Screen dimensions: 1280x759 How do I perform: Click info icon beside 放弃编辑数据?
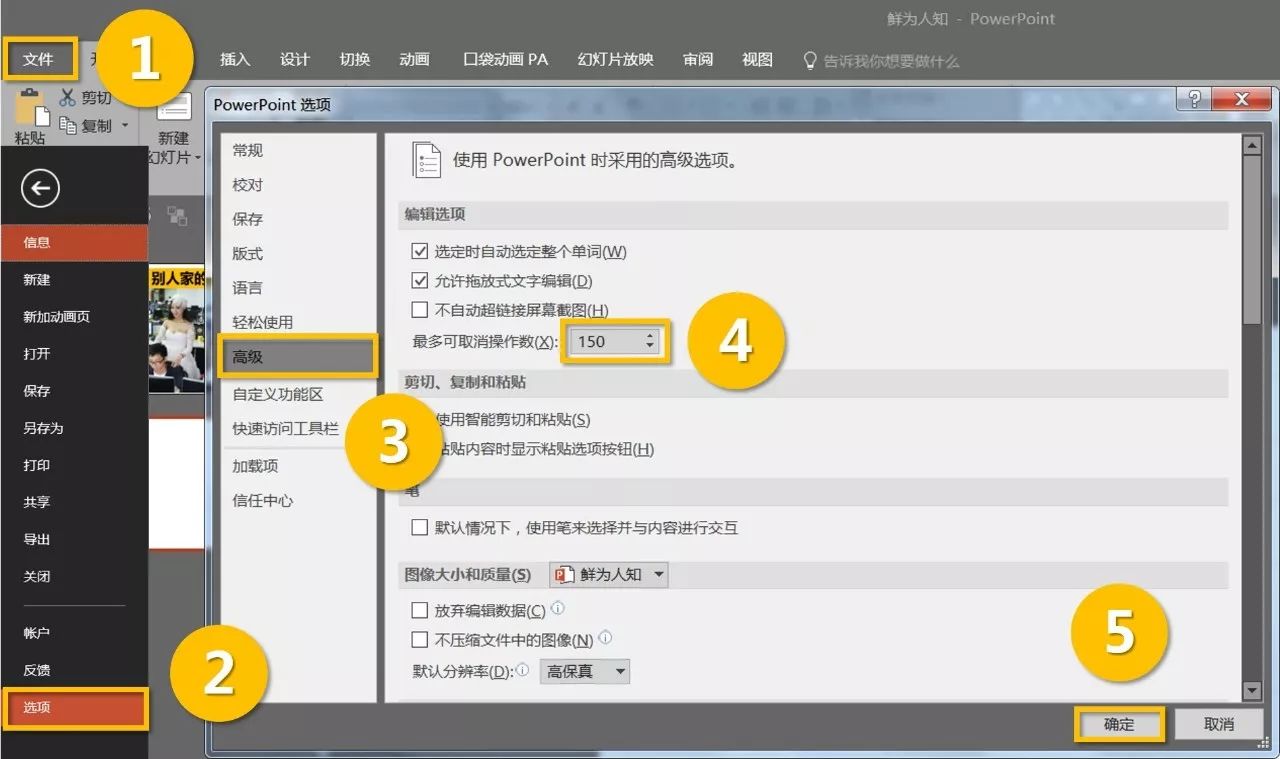(x=558, y=607)
